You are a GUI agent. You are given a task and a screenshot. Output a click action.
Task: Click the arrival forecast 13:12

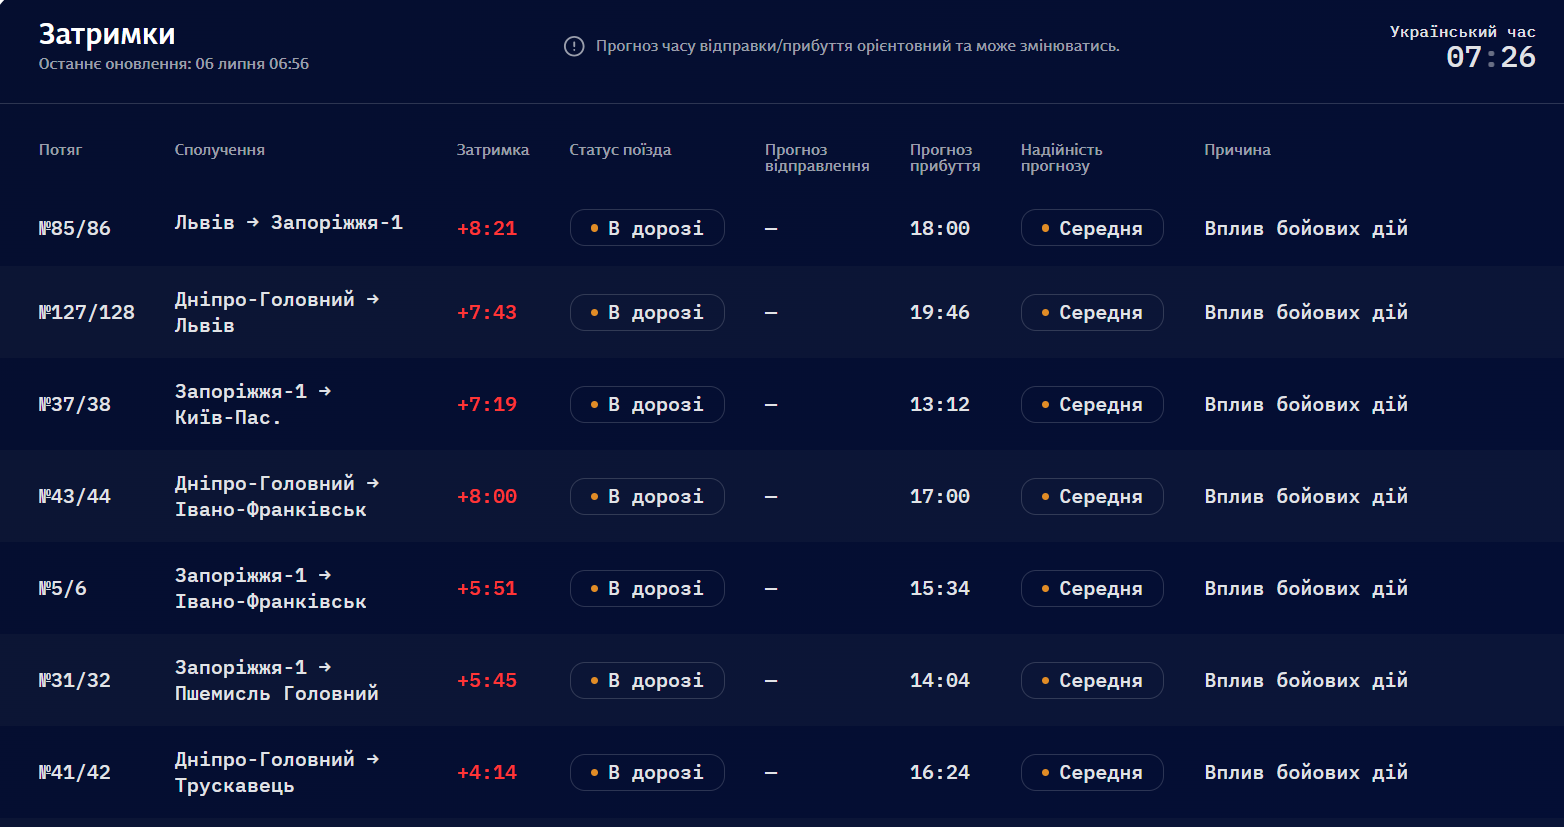(x=940, y=404)
